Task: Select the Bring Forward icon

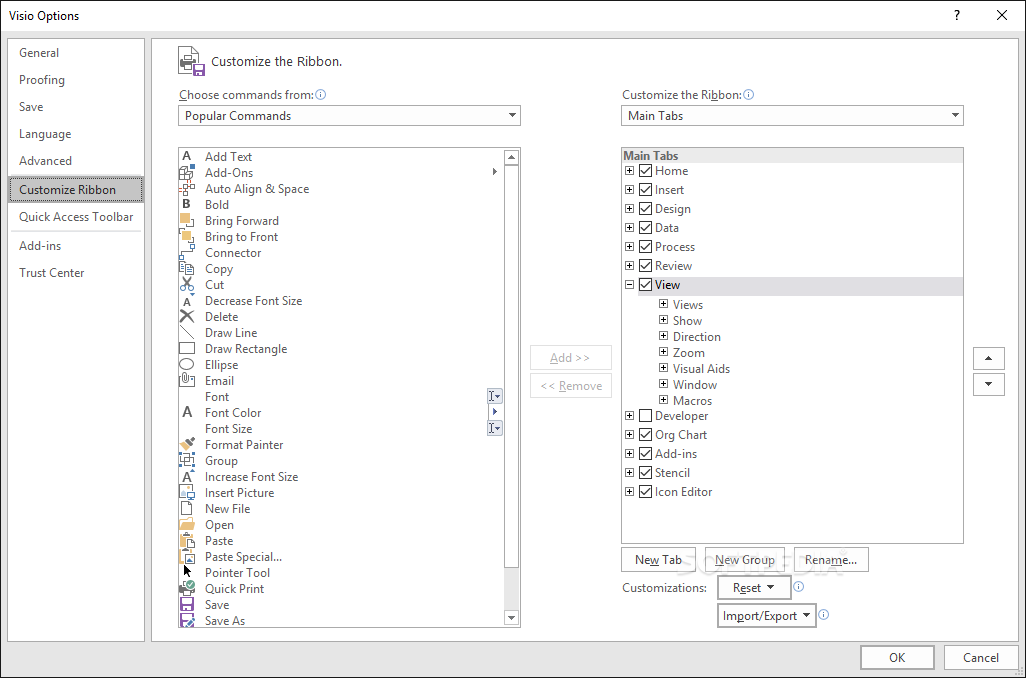Action: click(187, 221)
